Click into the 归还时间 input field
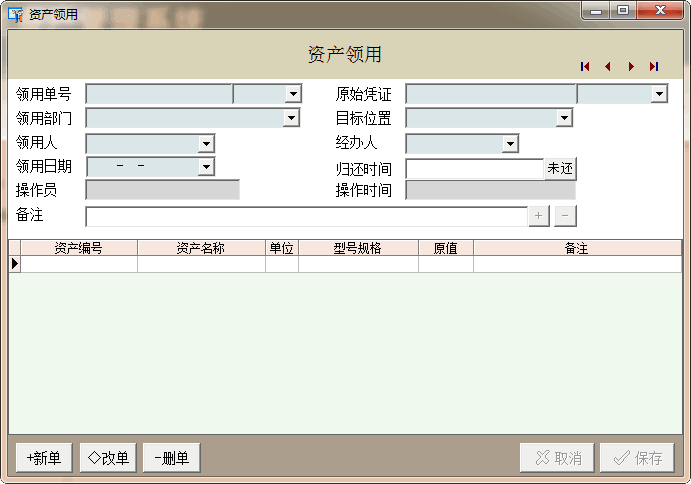This screenshot has height=484, width=691. (x=474, y=169)
